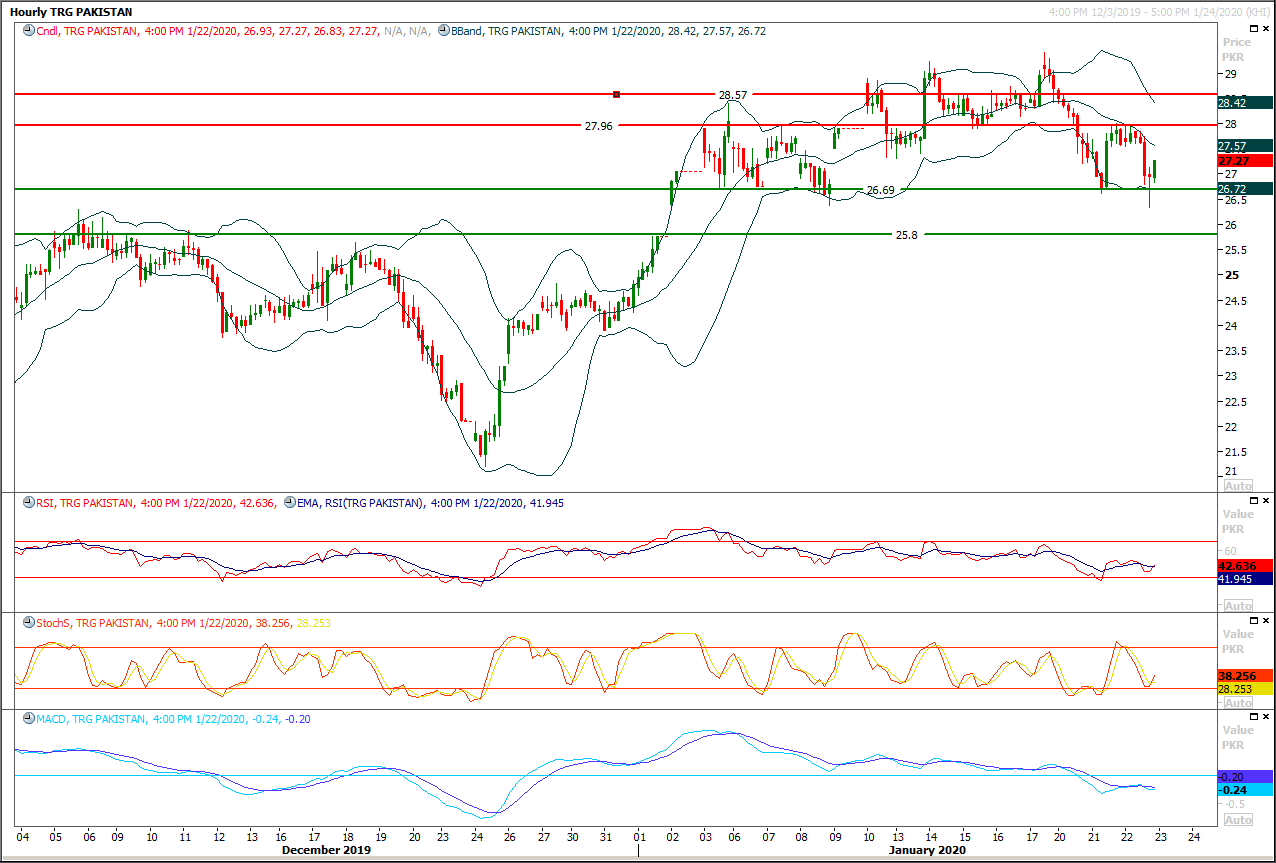Toggle Auto scaling on the price panel

[x=1238, y=485]
